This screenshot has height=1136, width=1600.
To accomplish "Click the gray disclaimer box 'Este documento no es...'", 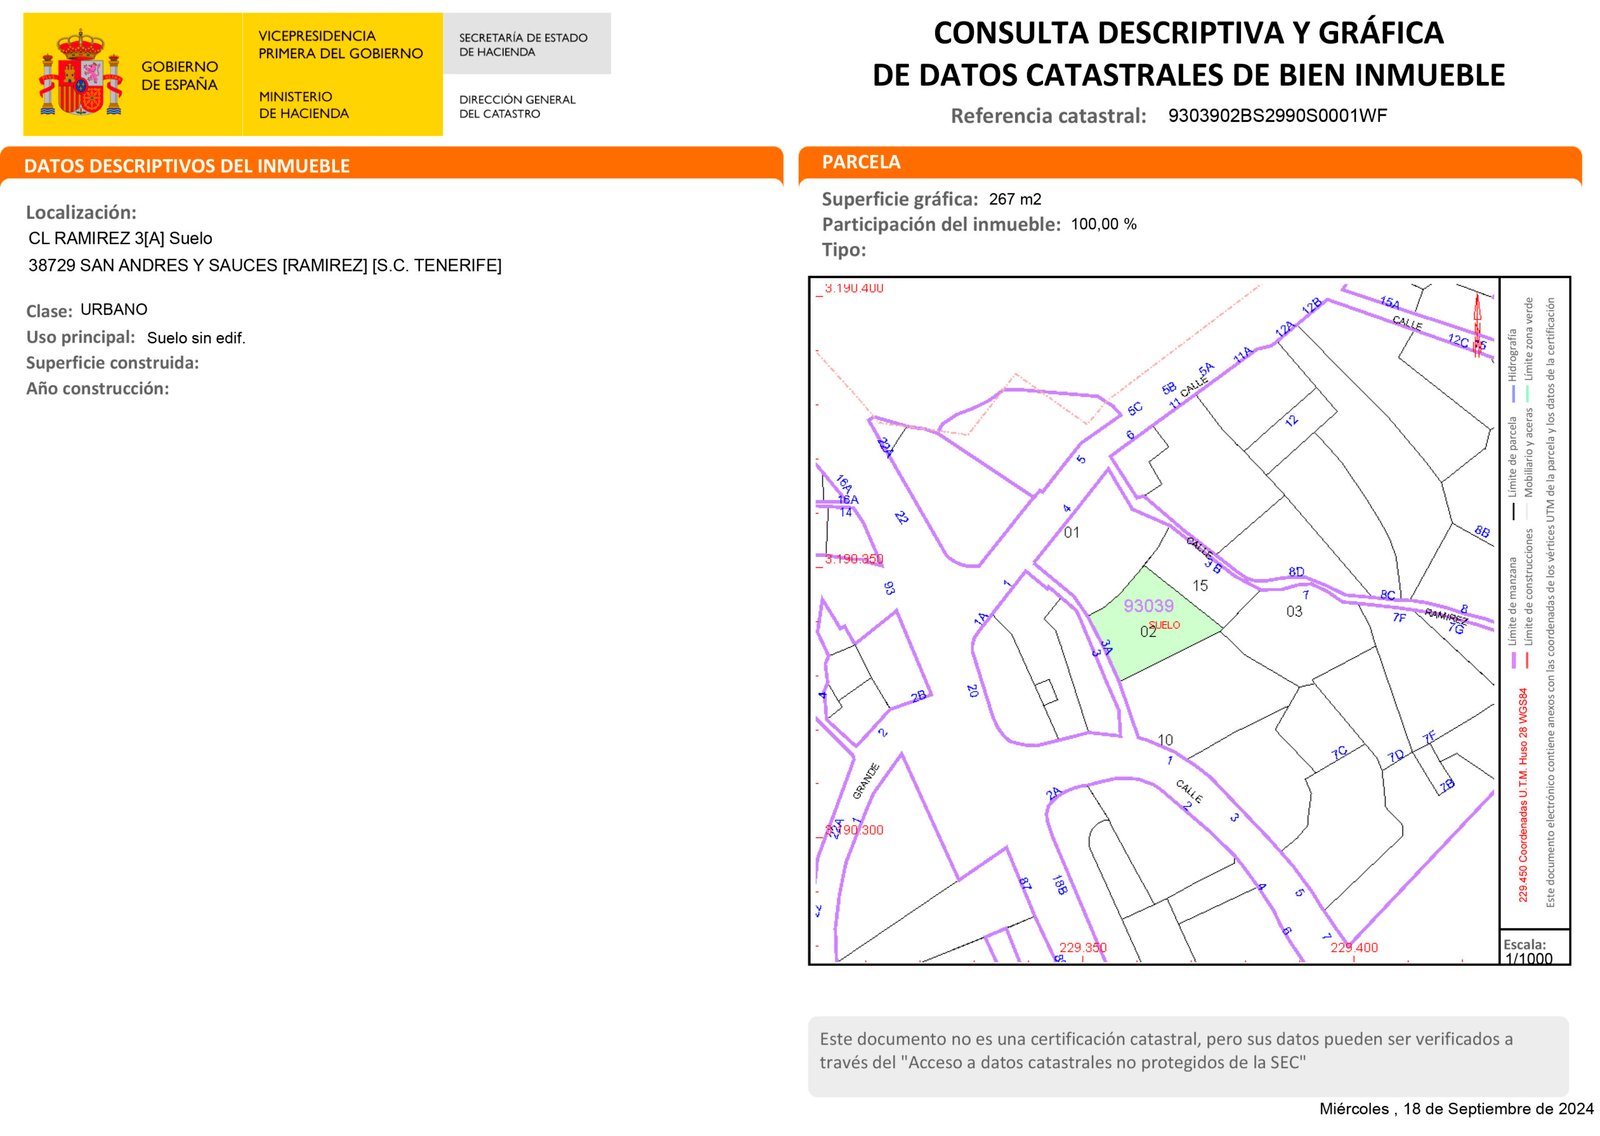I will click(x=1188, y=1057).
